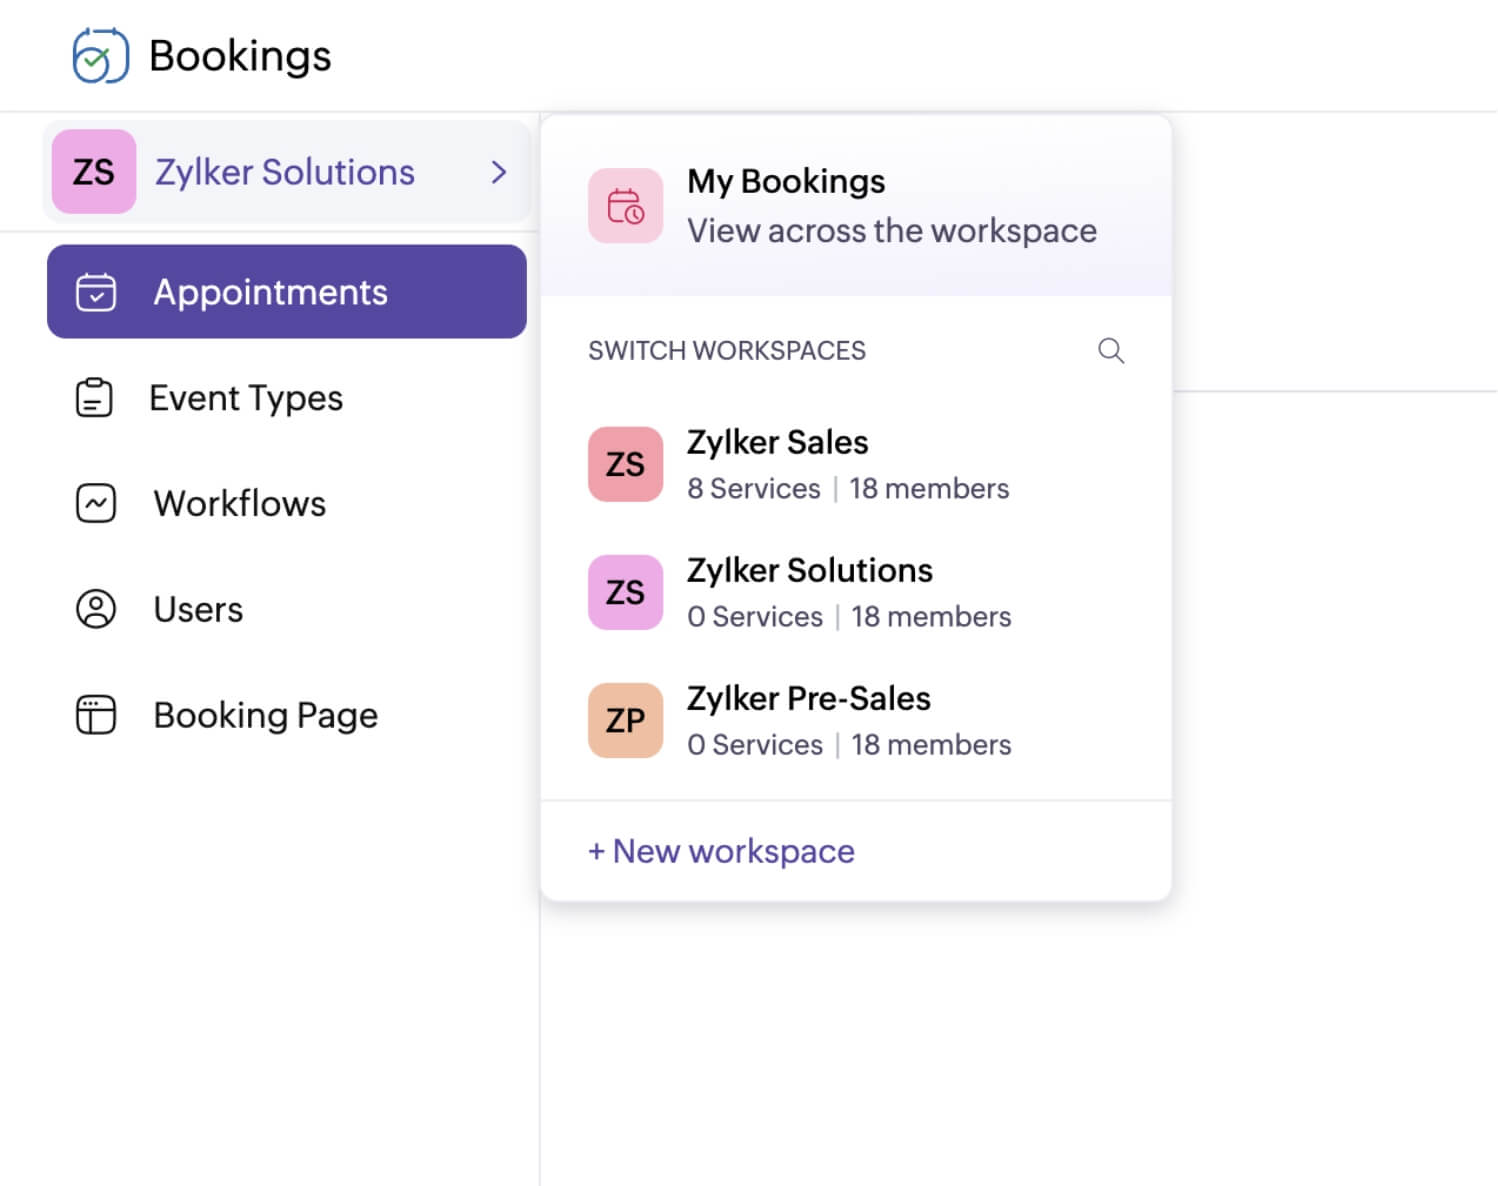Viewport: 1498px width, 1186px height.
Task: Click the orange ZP workspace avatar
Action: coord(625,720)
